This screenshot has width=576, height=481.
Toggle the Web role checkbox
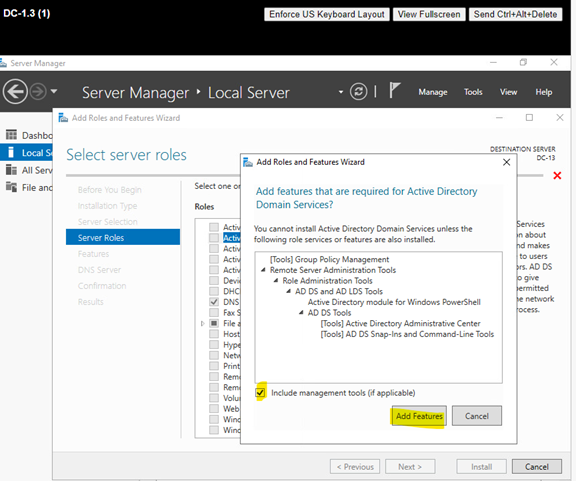[214, 409]
